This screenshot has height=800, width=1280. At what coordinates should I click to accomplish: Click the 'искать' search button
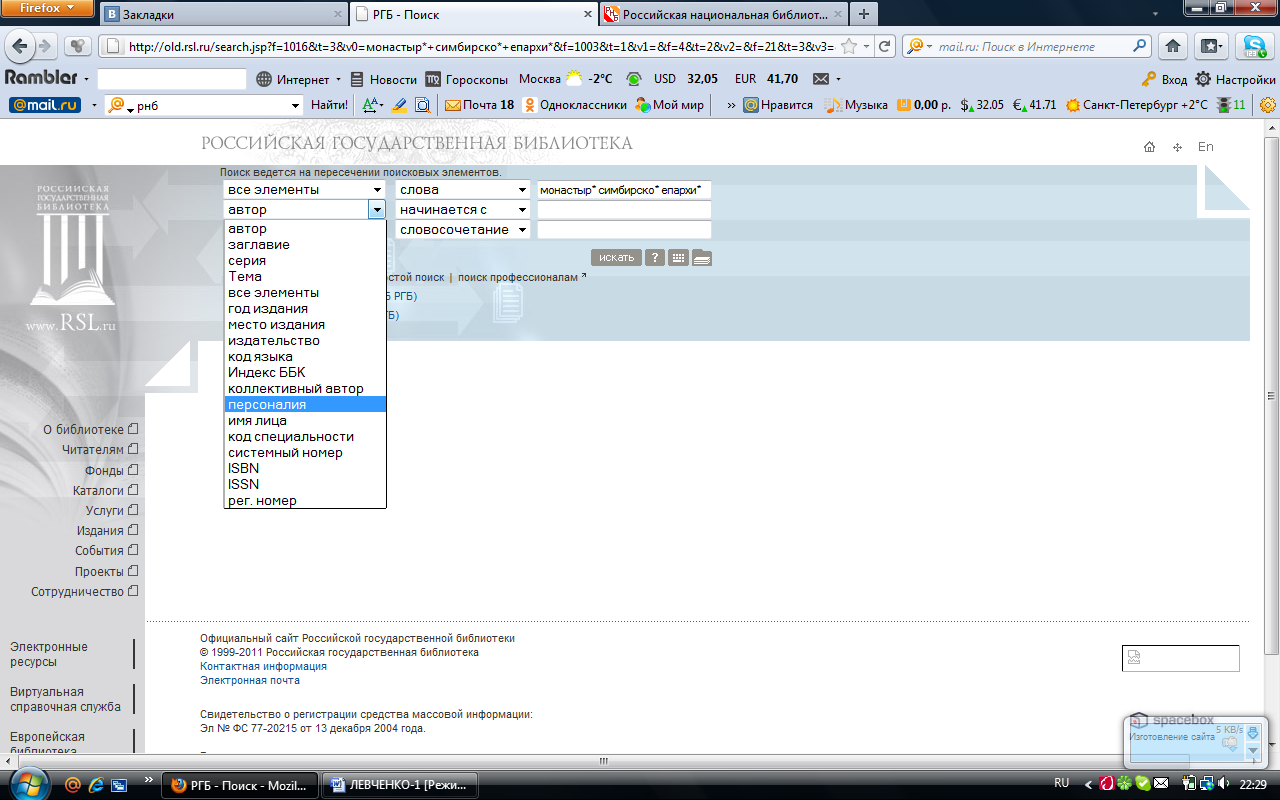616,257
